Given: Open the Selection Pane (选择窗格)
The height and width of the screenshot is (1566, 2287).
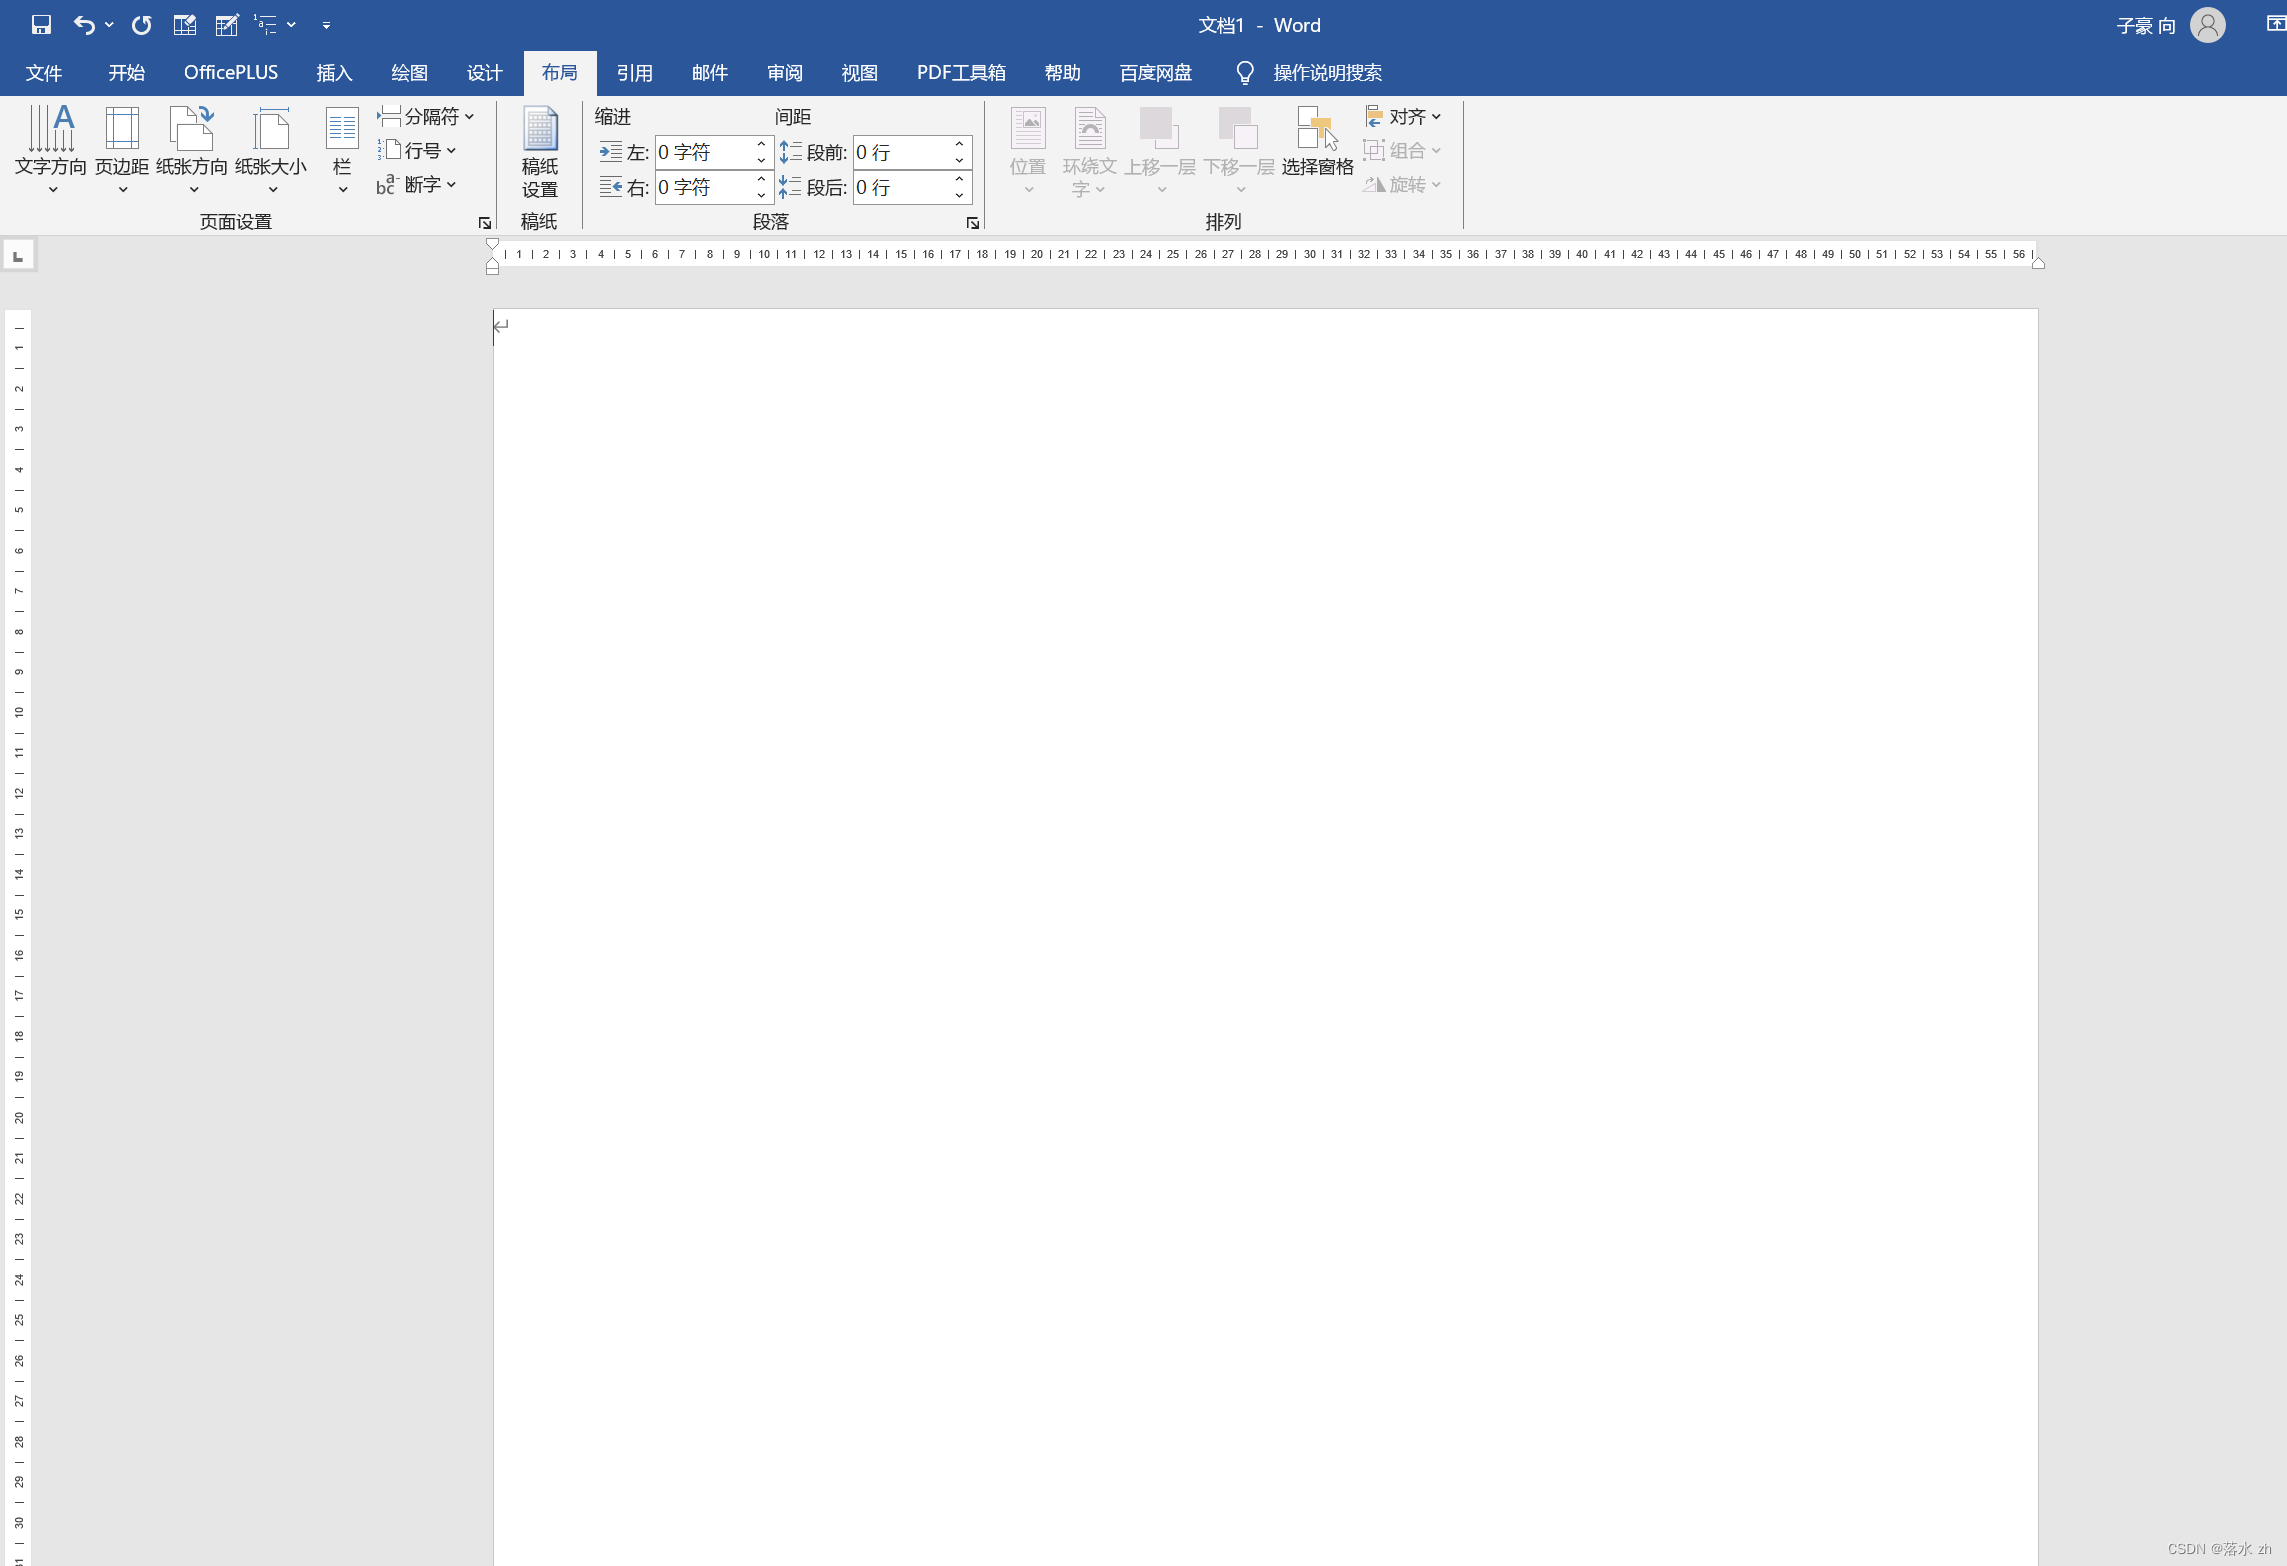Looking at the screenshot, I should point(1317,142).
